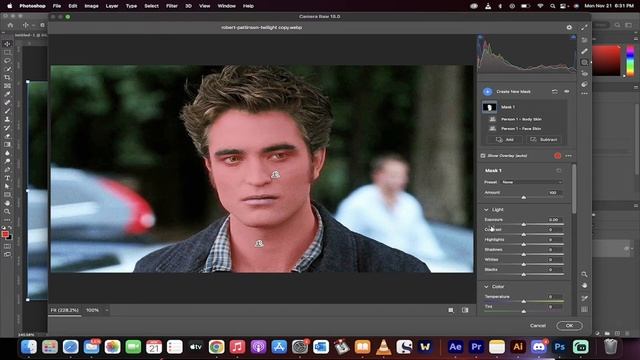Viewport: 640px width, 360px height.
Task: Select the Horizontal Type tool
Action: (7, 178)
